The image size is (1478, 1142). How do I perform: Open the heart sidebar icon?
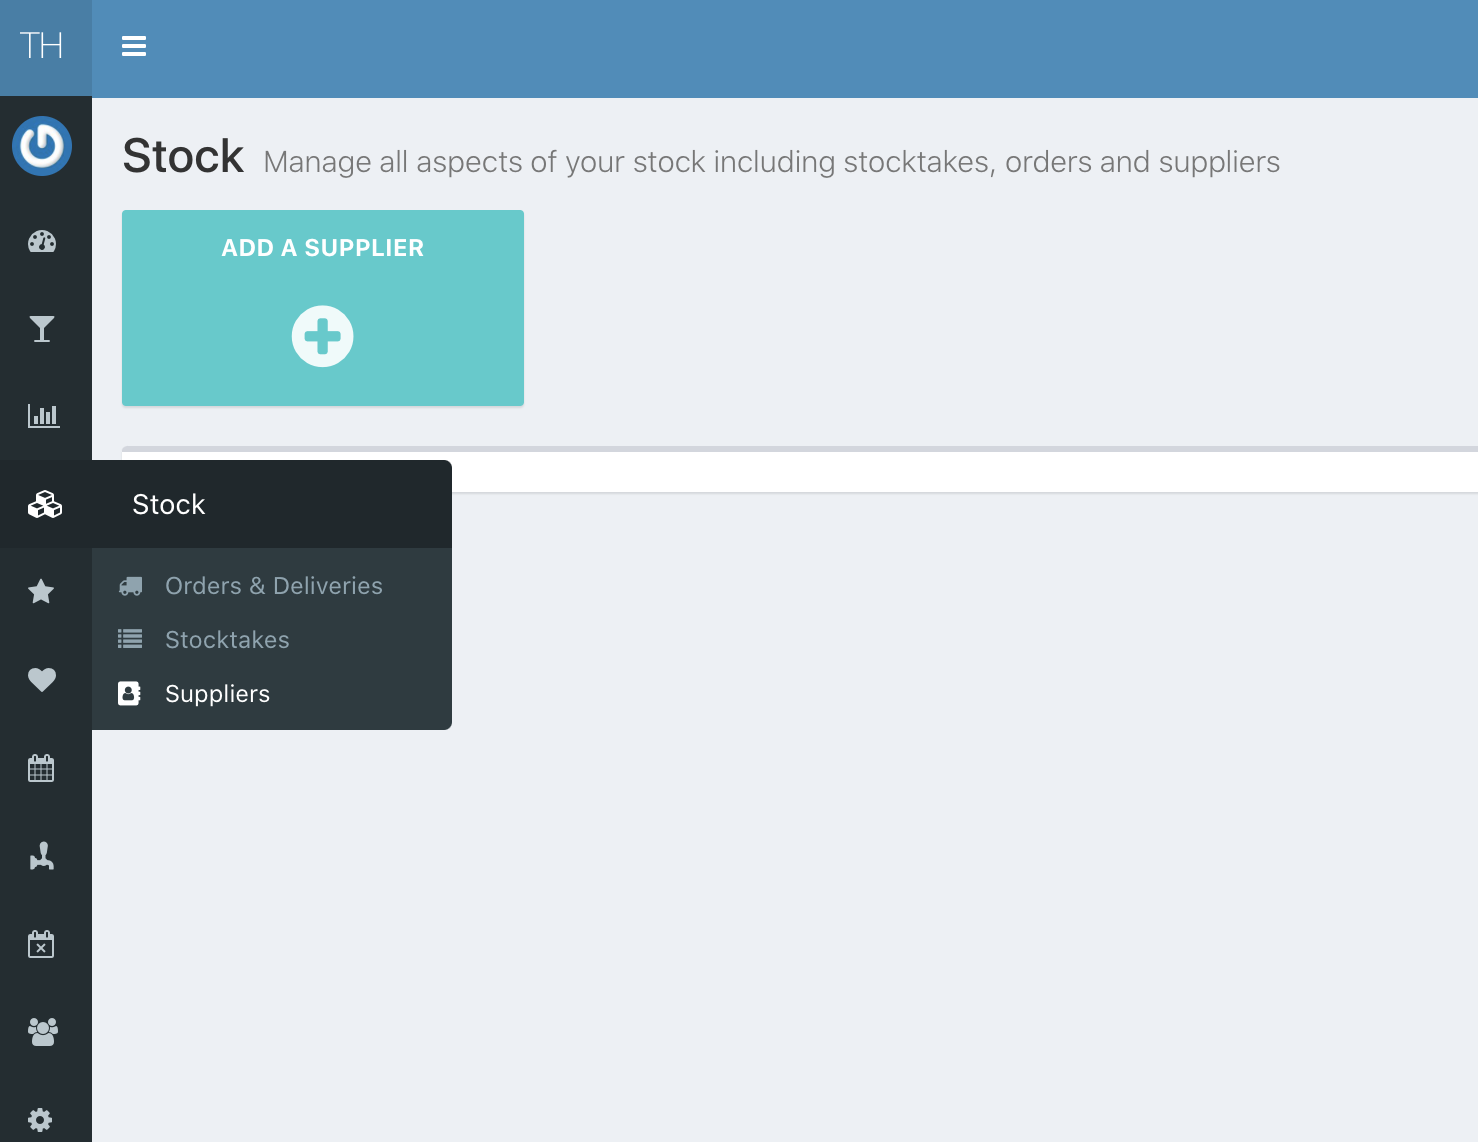[x=42, y=680]
